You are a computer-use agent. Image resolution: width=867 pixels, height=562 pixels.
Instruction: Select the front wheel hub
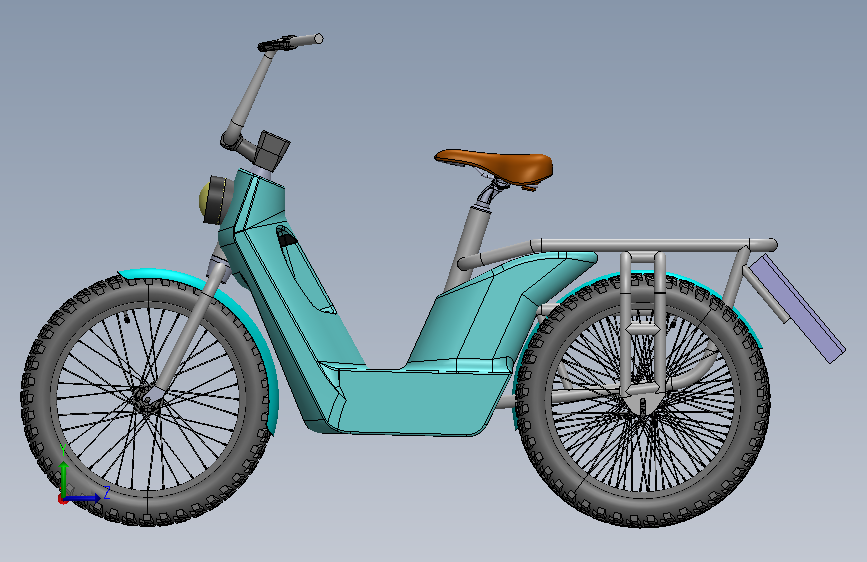[147, 397]
